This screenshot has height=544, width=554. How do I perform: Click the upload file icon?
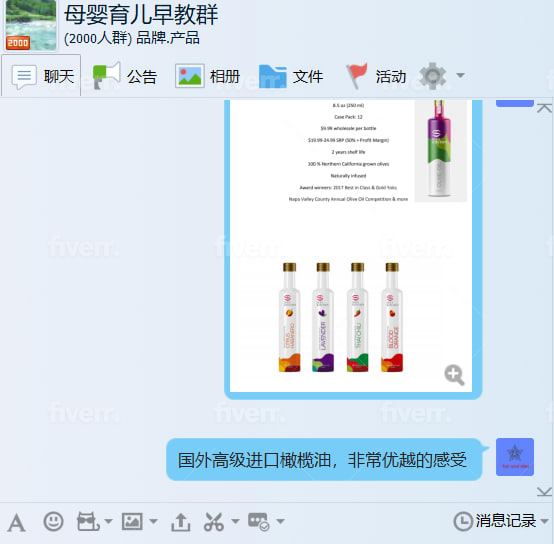point(181,522)
